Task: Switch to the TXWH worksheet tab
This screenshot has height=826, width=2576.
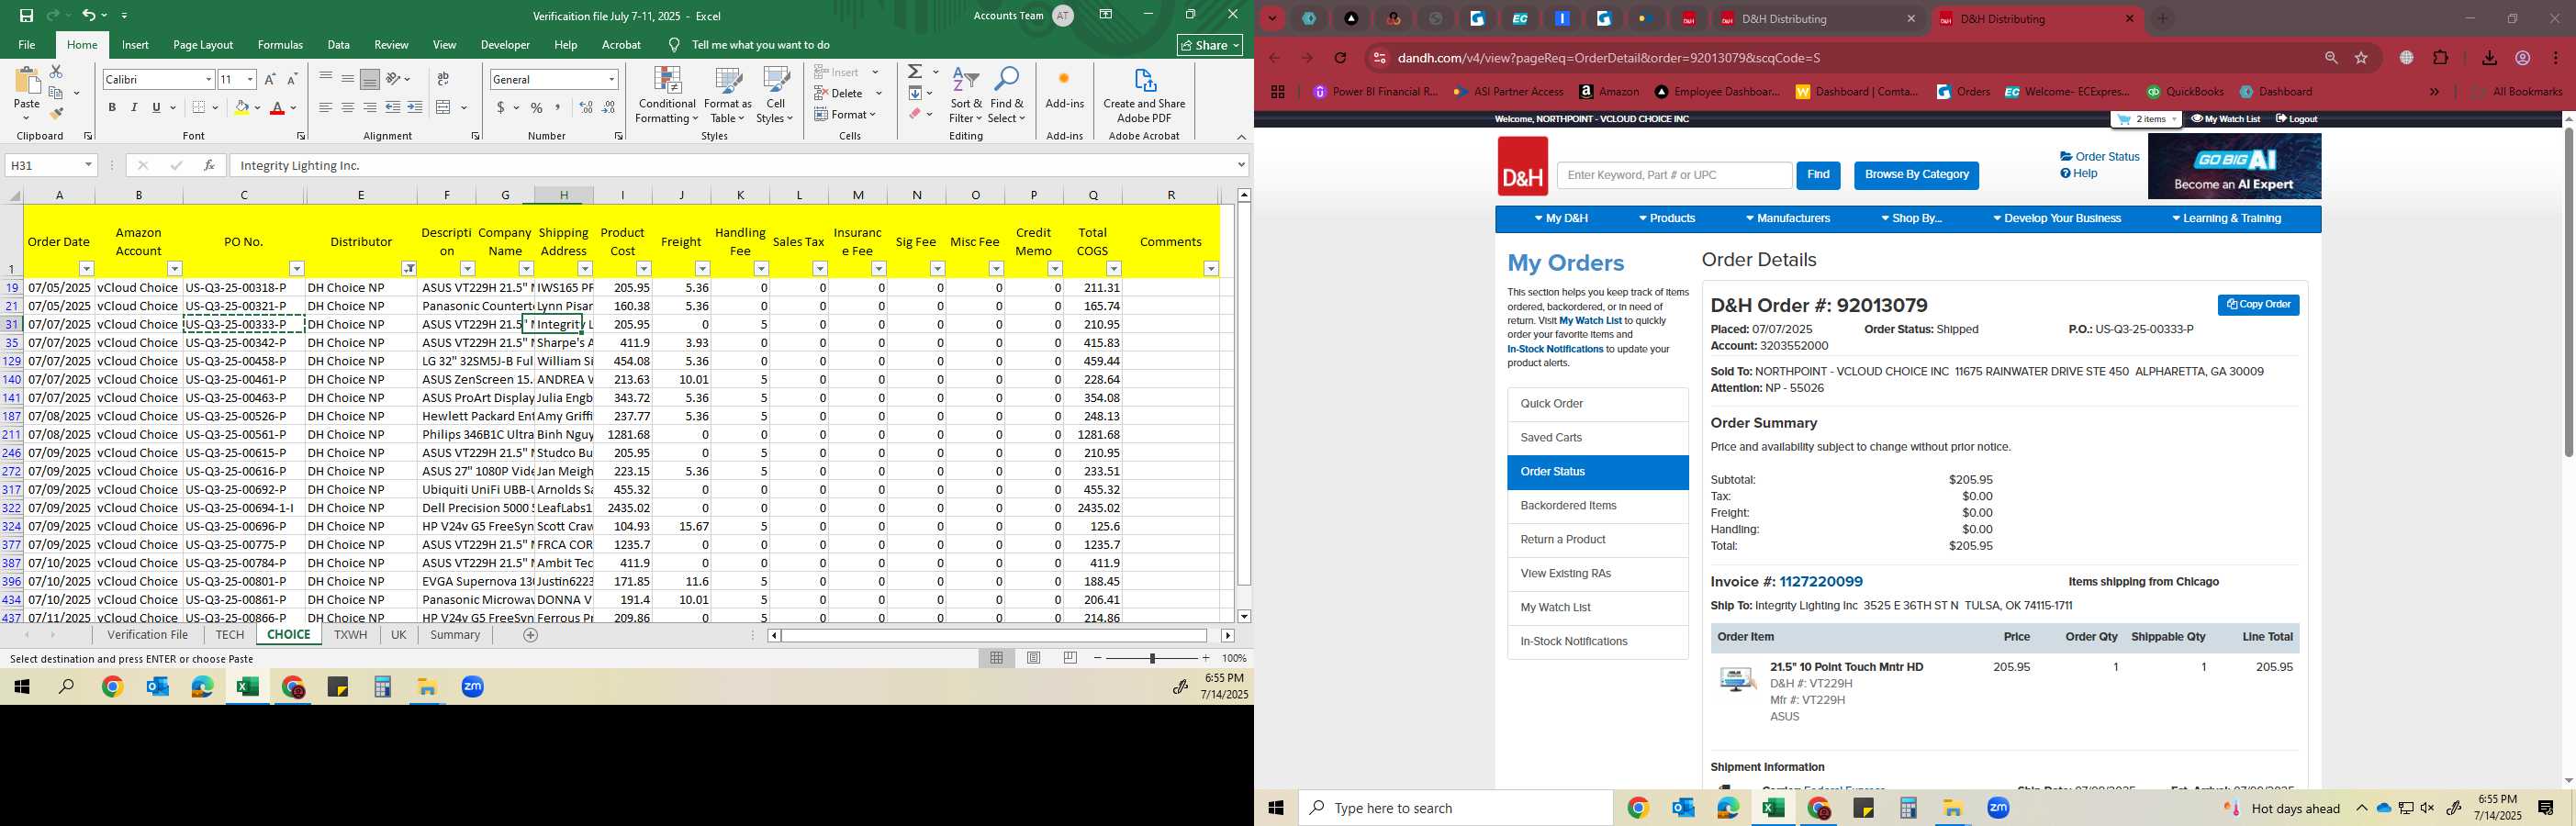Action: (350, 635)
